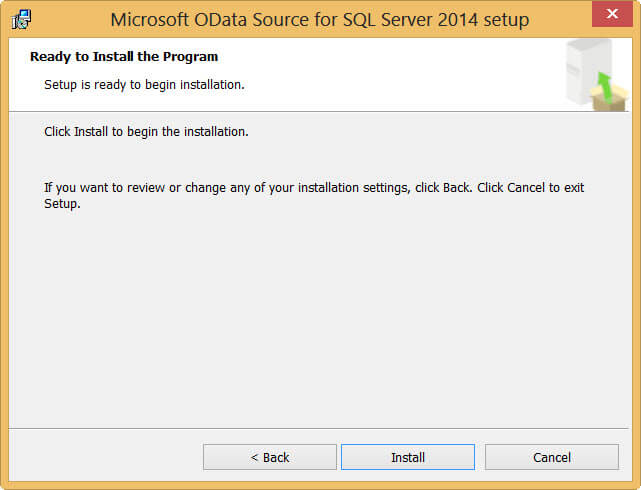Open the installer system menu icon
This screenshot has height=490, width=641.
point(21,20)
